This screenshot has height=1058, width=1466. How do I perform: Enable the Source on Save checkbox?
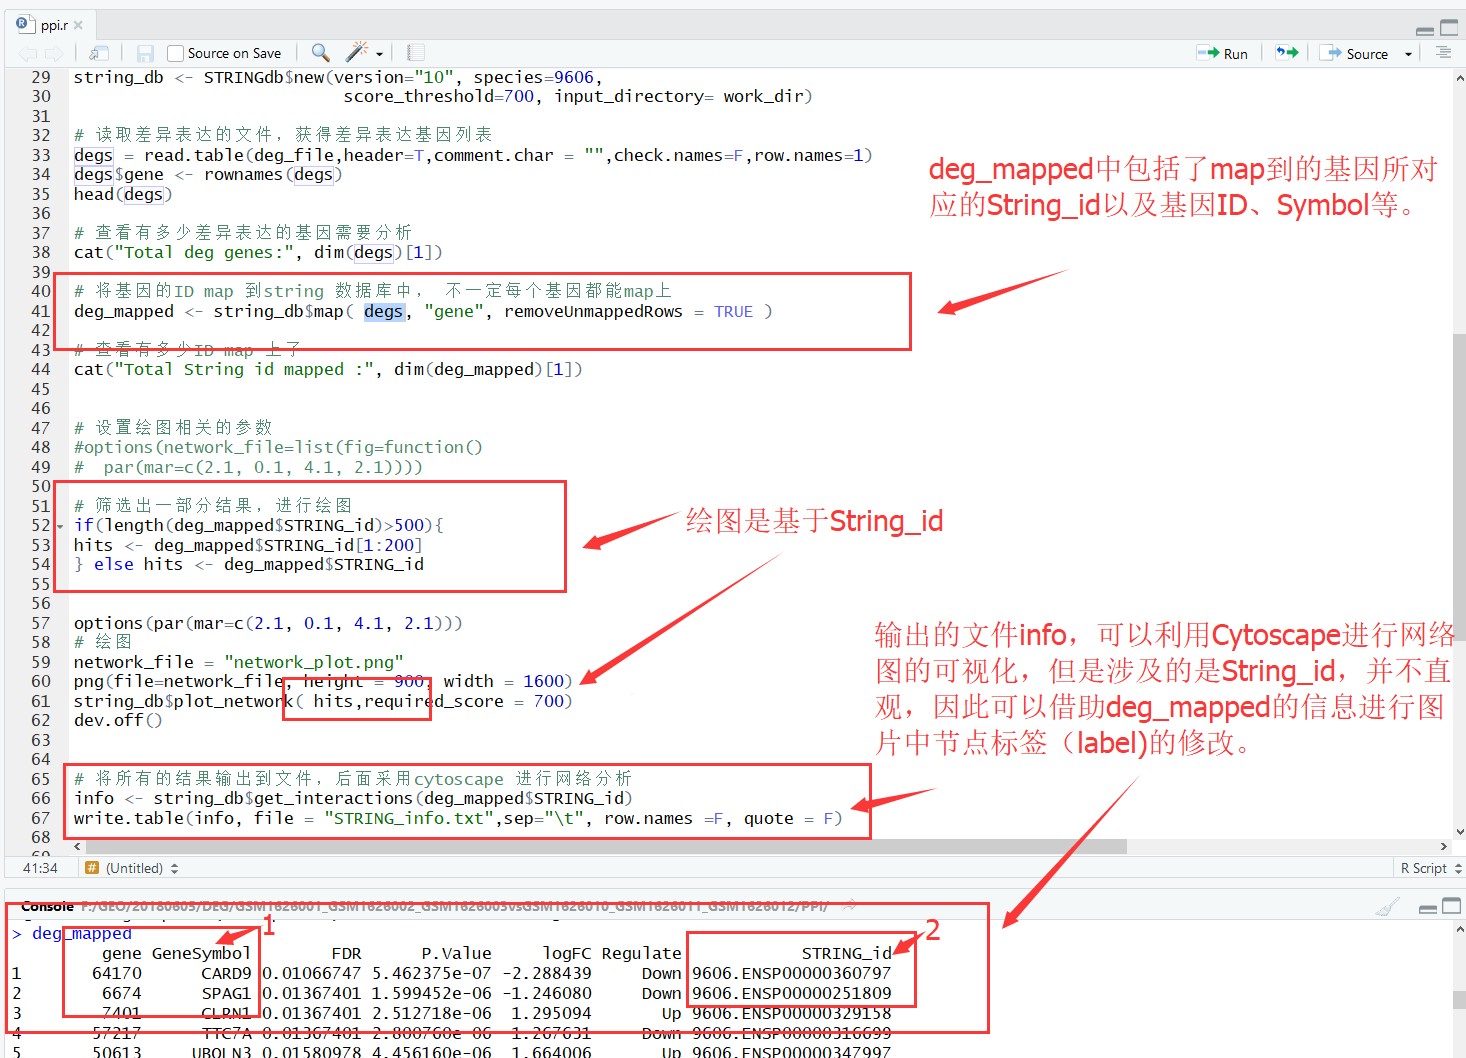175,54
